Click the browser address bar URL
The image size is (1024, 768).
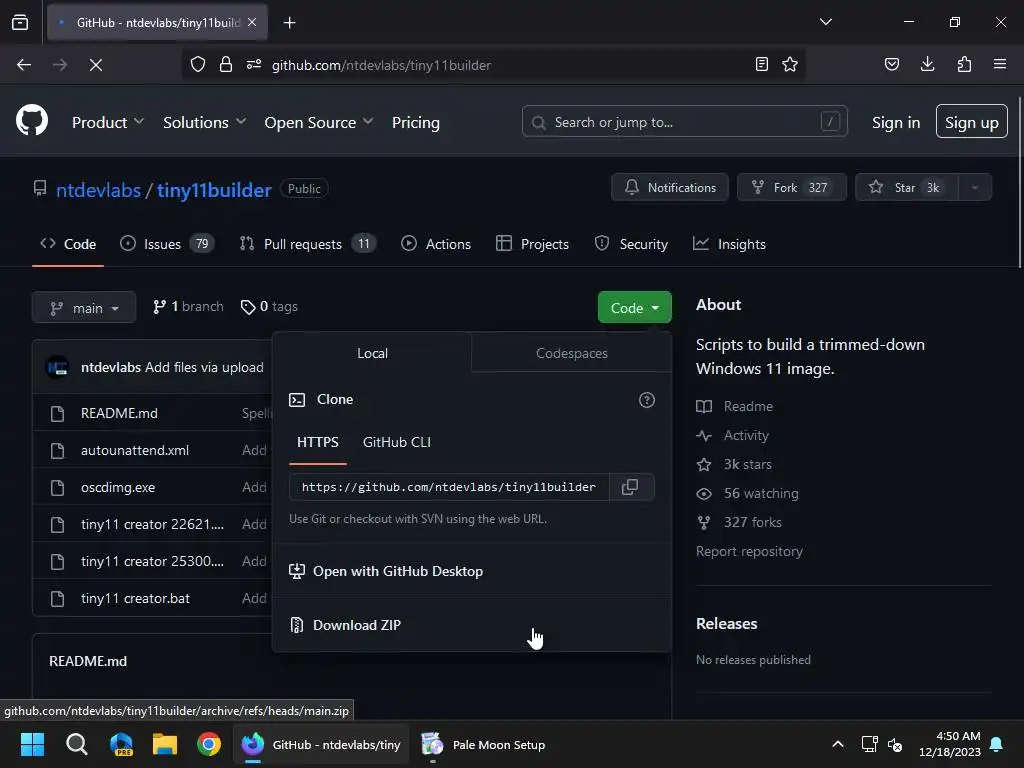[x=381, y=65]
